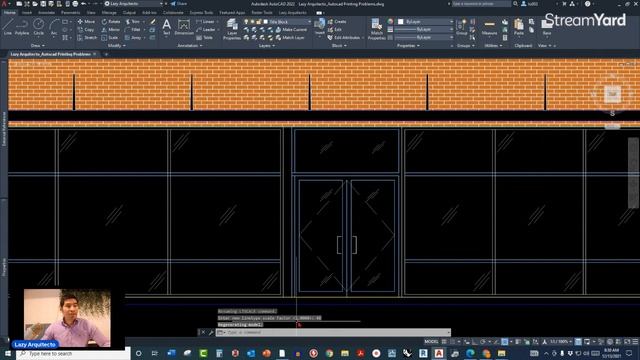The image size is (640, 360).
Task: Click the Save icon in quick access toolbar
Action: pyautogui.click(x=43, y=4)
